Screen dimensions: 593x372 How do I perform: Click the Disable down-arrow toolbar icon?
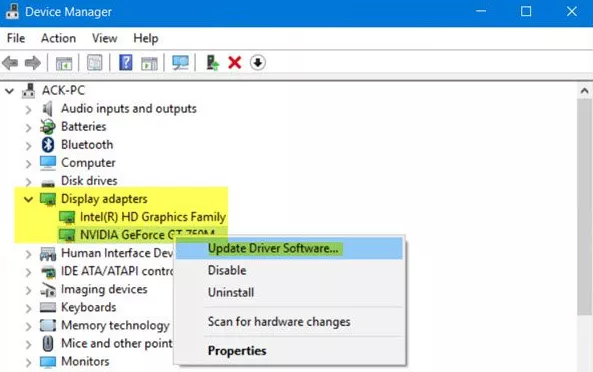pos(258,63)
